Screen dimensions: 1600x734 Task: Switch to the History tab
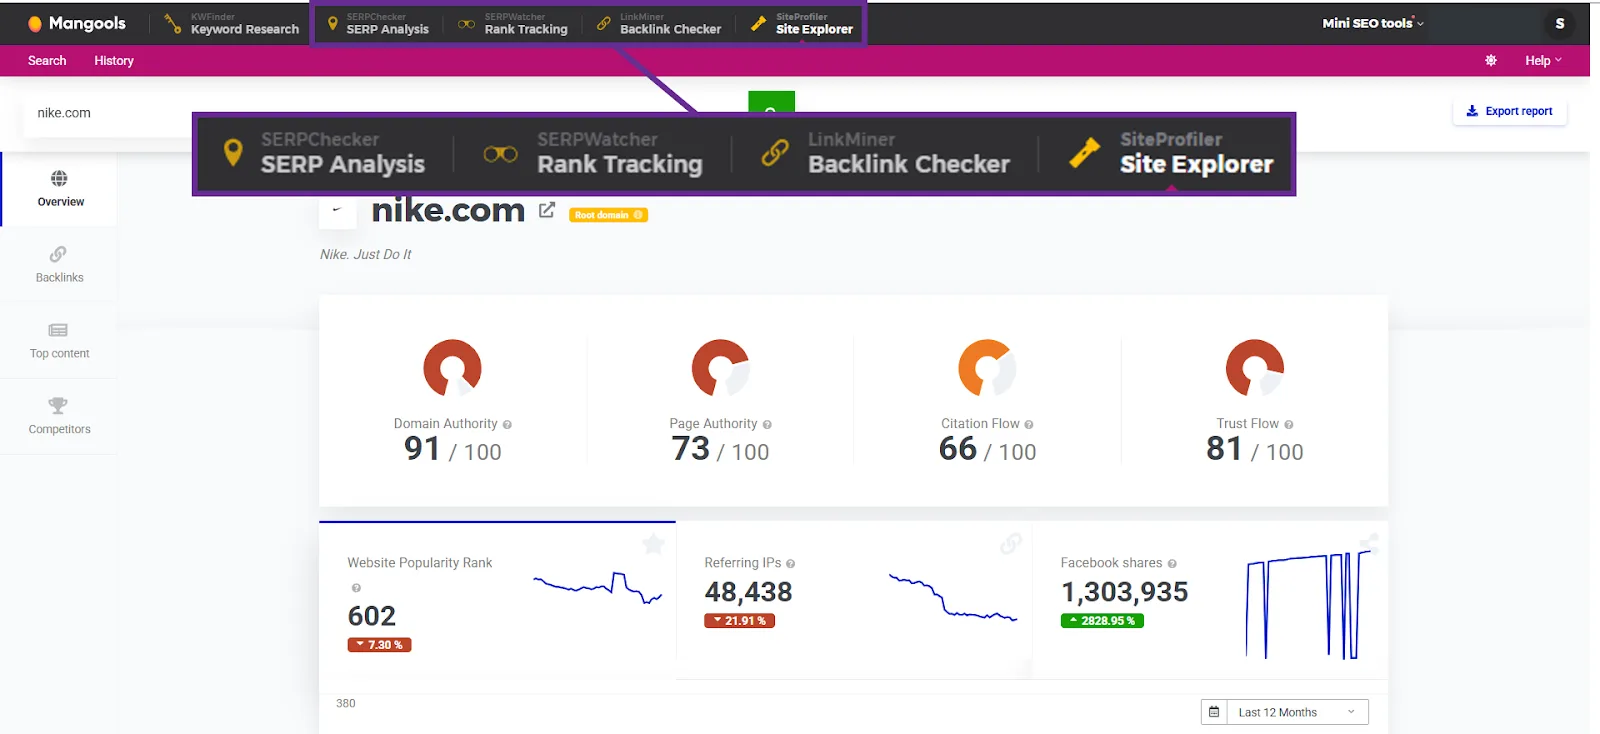point(114,61)
